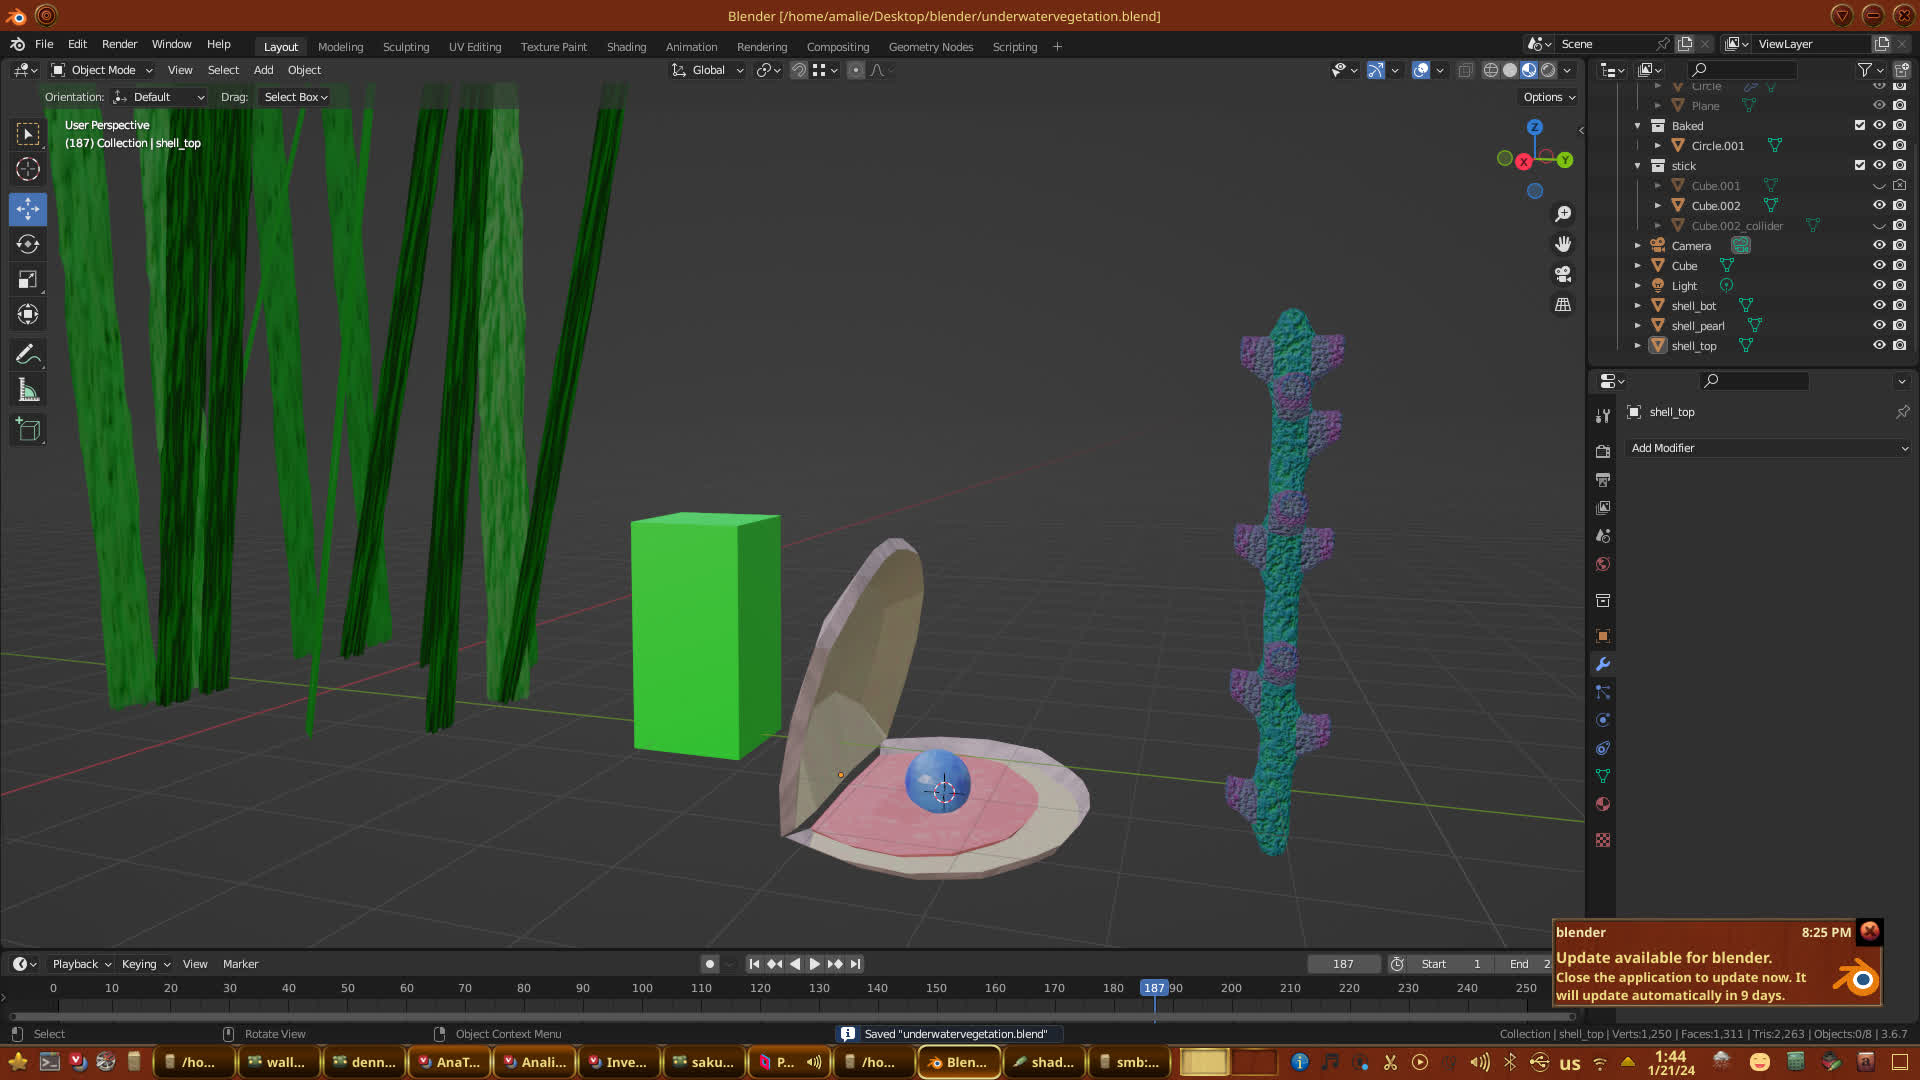The width and height of the screenshot is (1920, 1080).
Task: Open the Material properties tab
Action: (x=1603, y=804)
